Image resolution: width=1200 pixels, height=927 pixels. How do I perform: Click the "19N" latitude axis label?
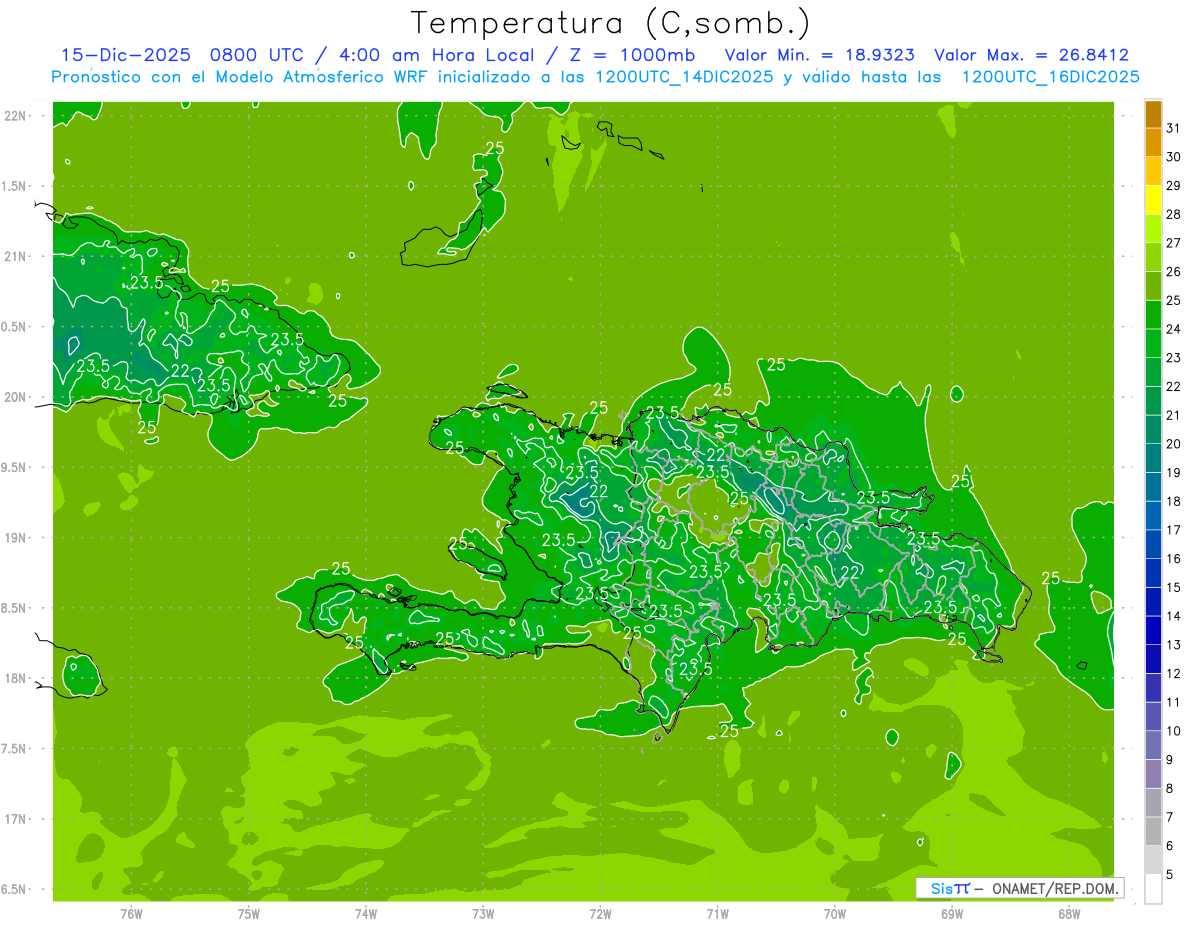17,538
